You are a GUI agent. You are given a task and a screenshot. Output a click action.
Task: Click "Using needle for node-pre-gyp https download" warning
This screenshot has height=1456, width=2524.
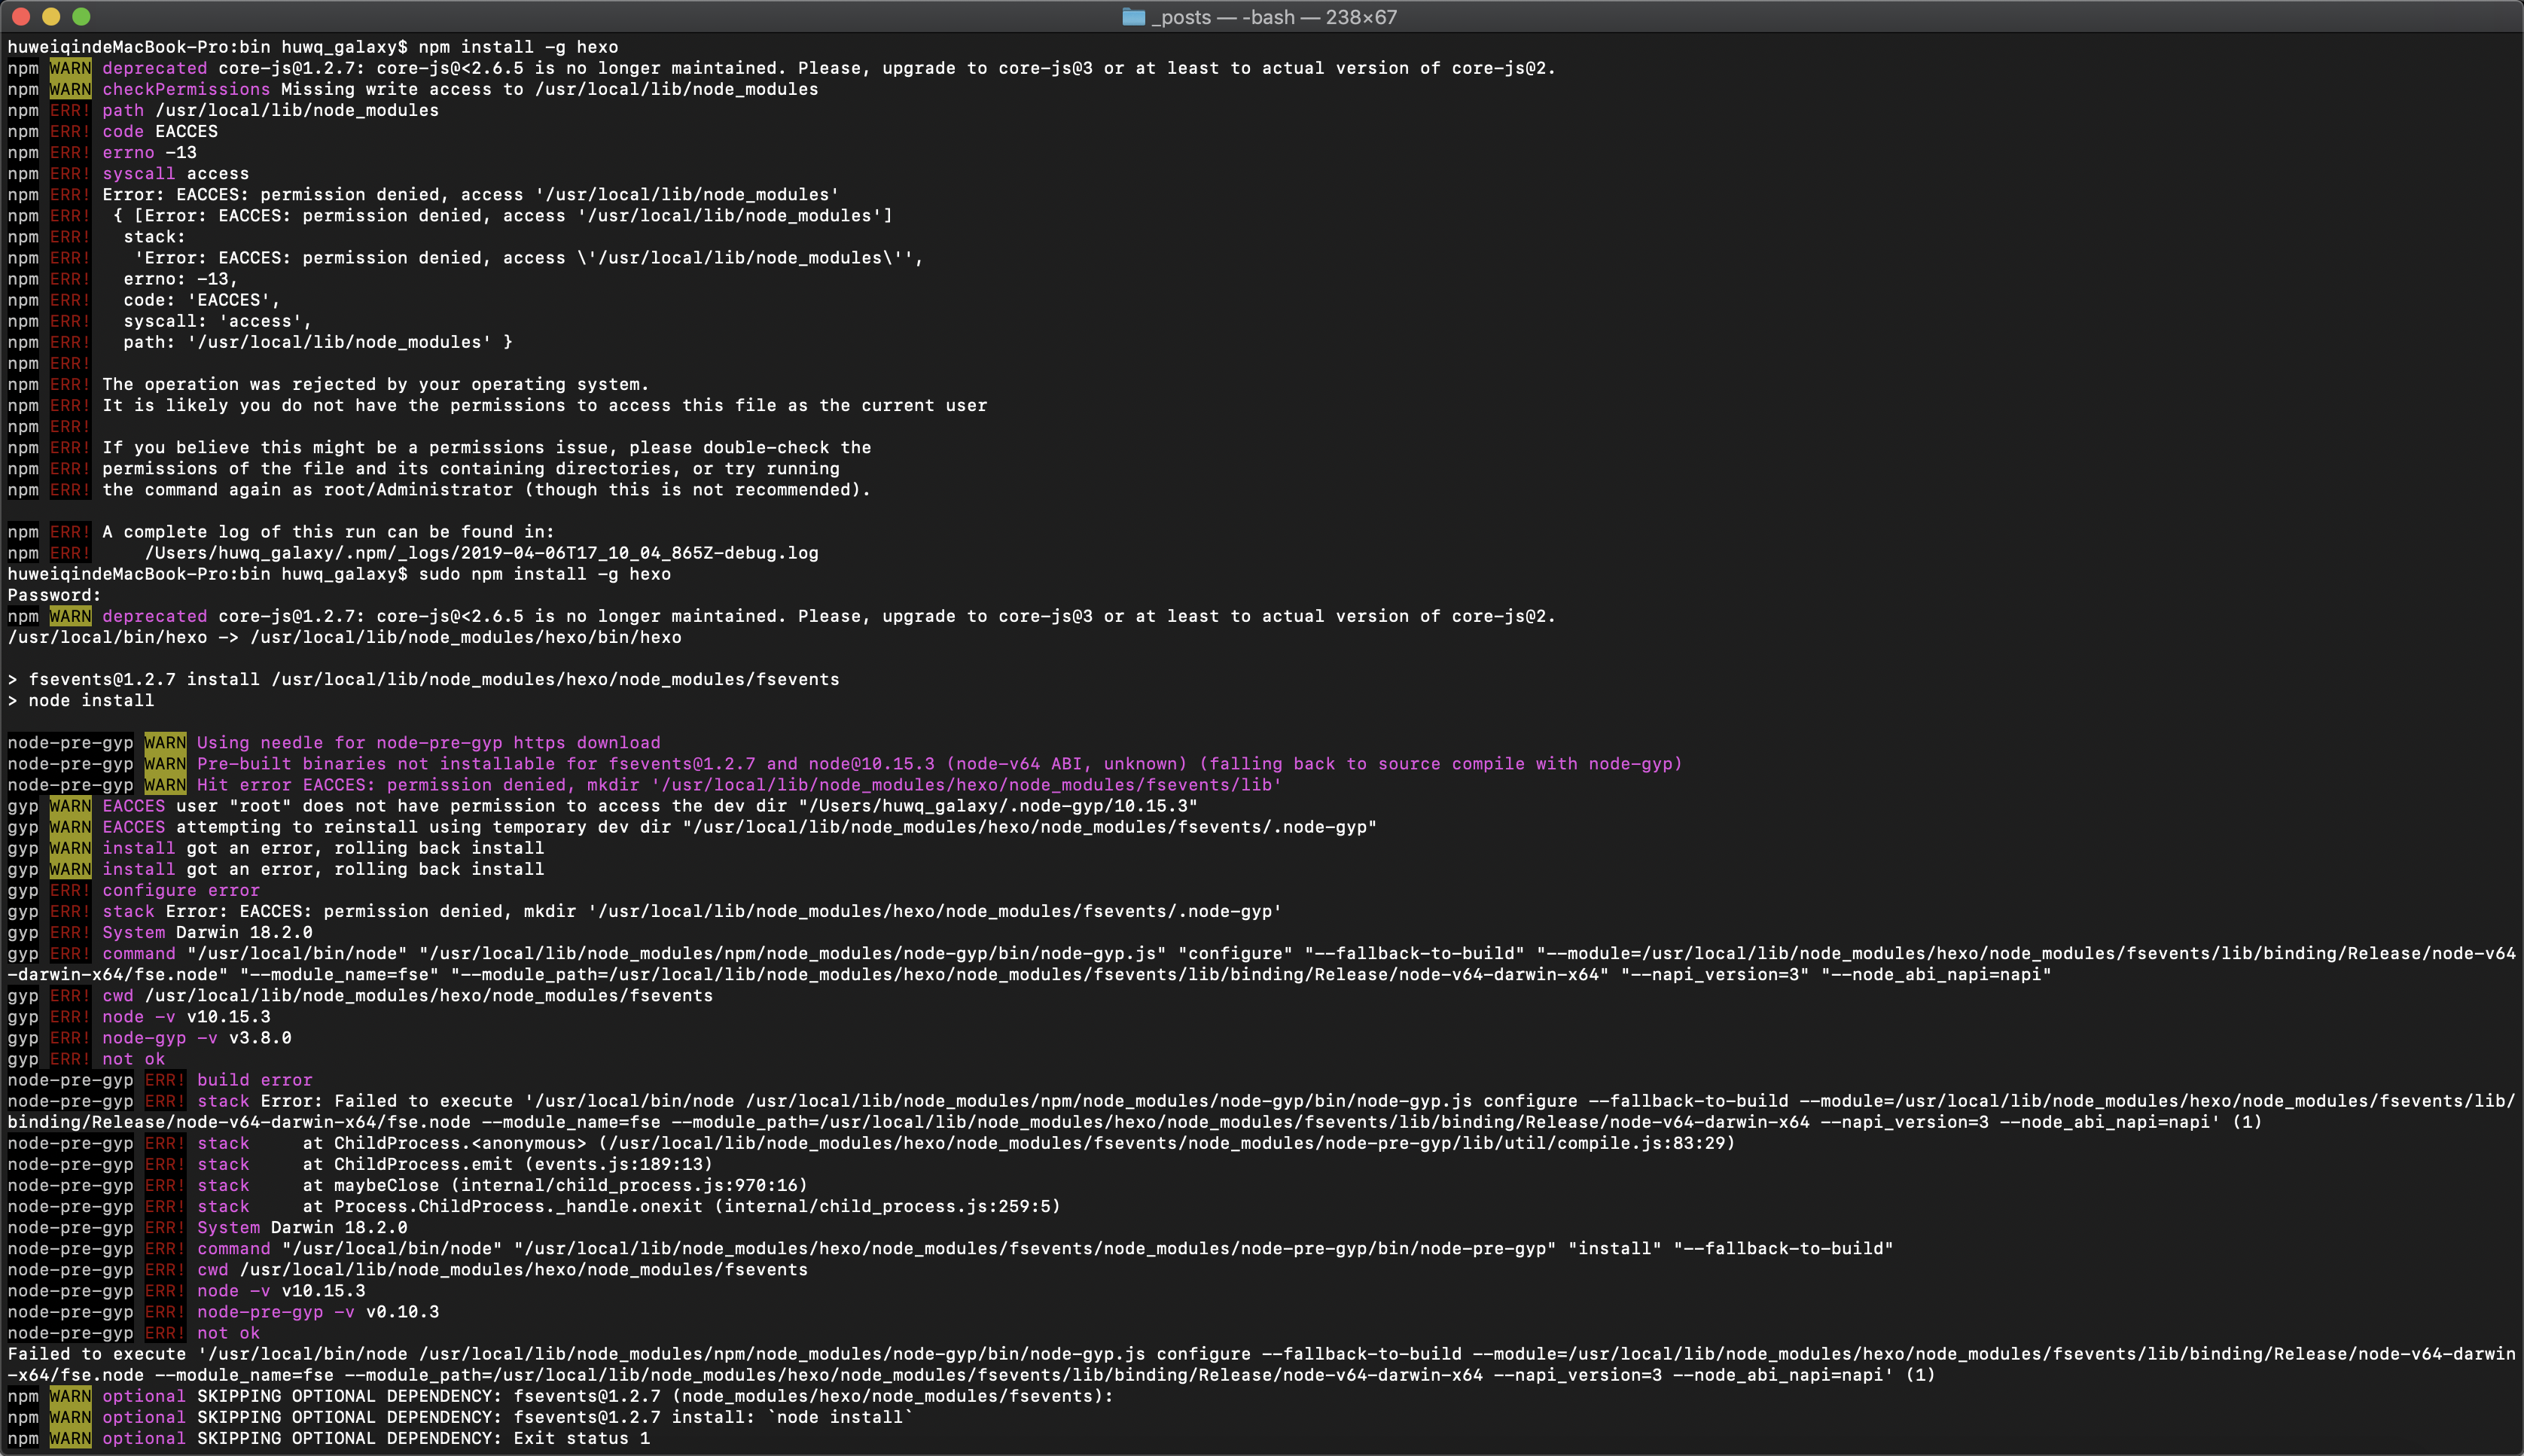click(428, 742)
